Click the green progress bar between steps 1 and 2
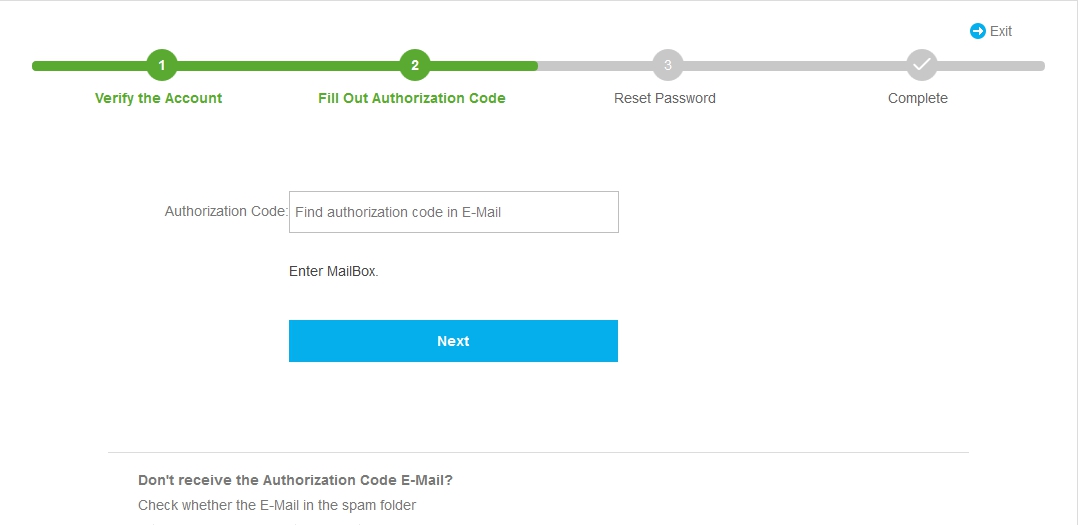This screenshot has width=1079, height=525. click(288, 66)
